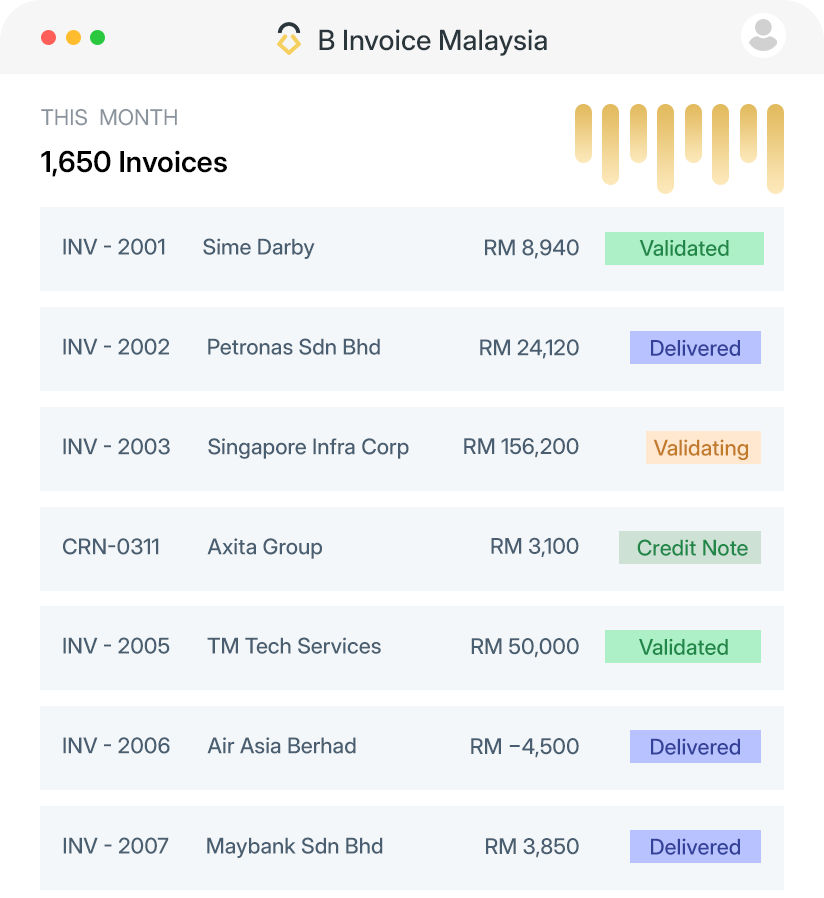The height and width of the screenshot is (898, 824).
Task: Click the B Invoice Malaysia logo icon
Action: [289, 38]
